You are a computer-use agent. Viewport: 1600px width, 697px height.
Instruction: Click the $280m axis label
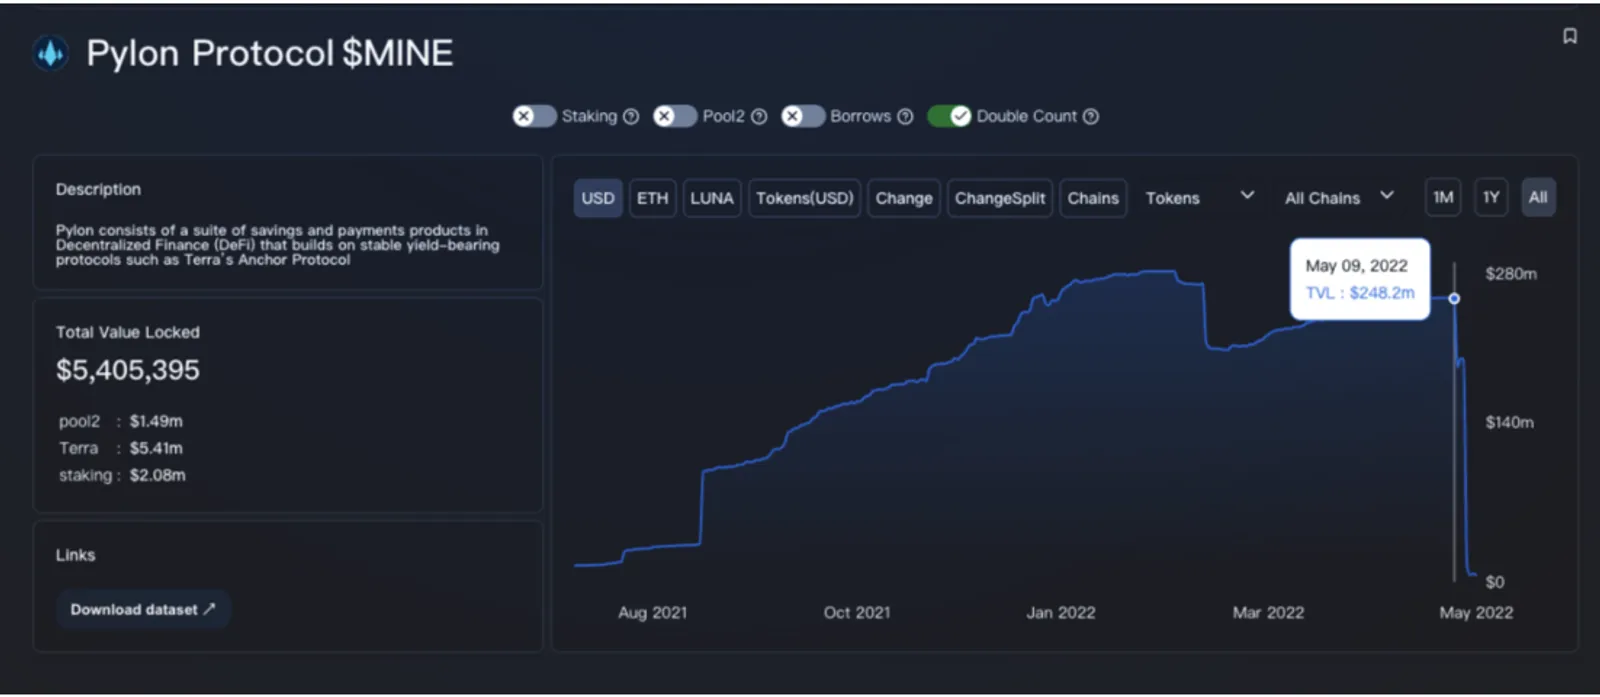(x=1511, y=274)
